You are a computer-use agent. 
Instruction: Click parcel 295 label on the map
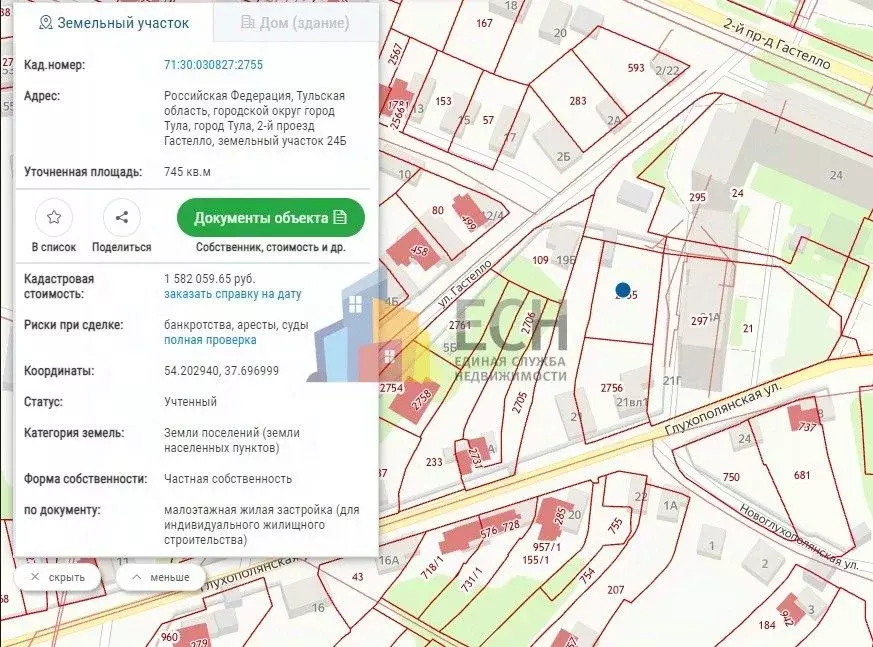pyautogui.click(x=697, y=197)
